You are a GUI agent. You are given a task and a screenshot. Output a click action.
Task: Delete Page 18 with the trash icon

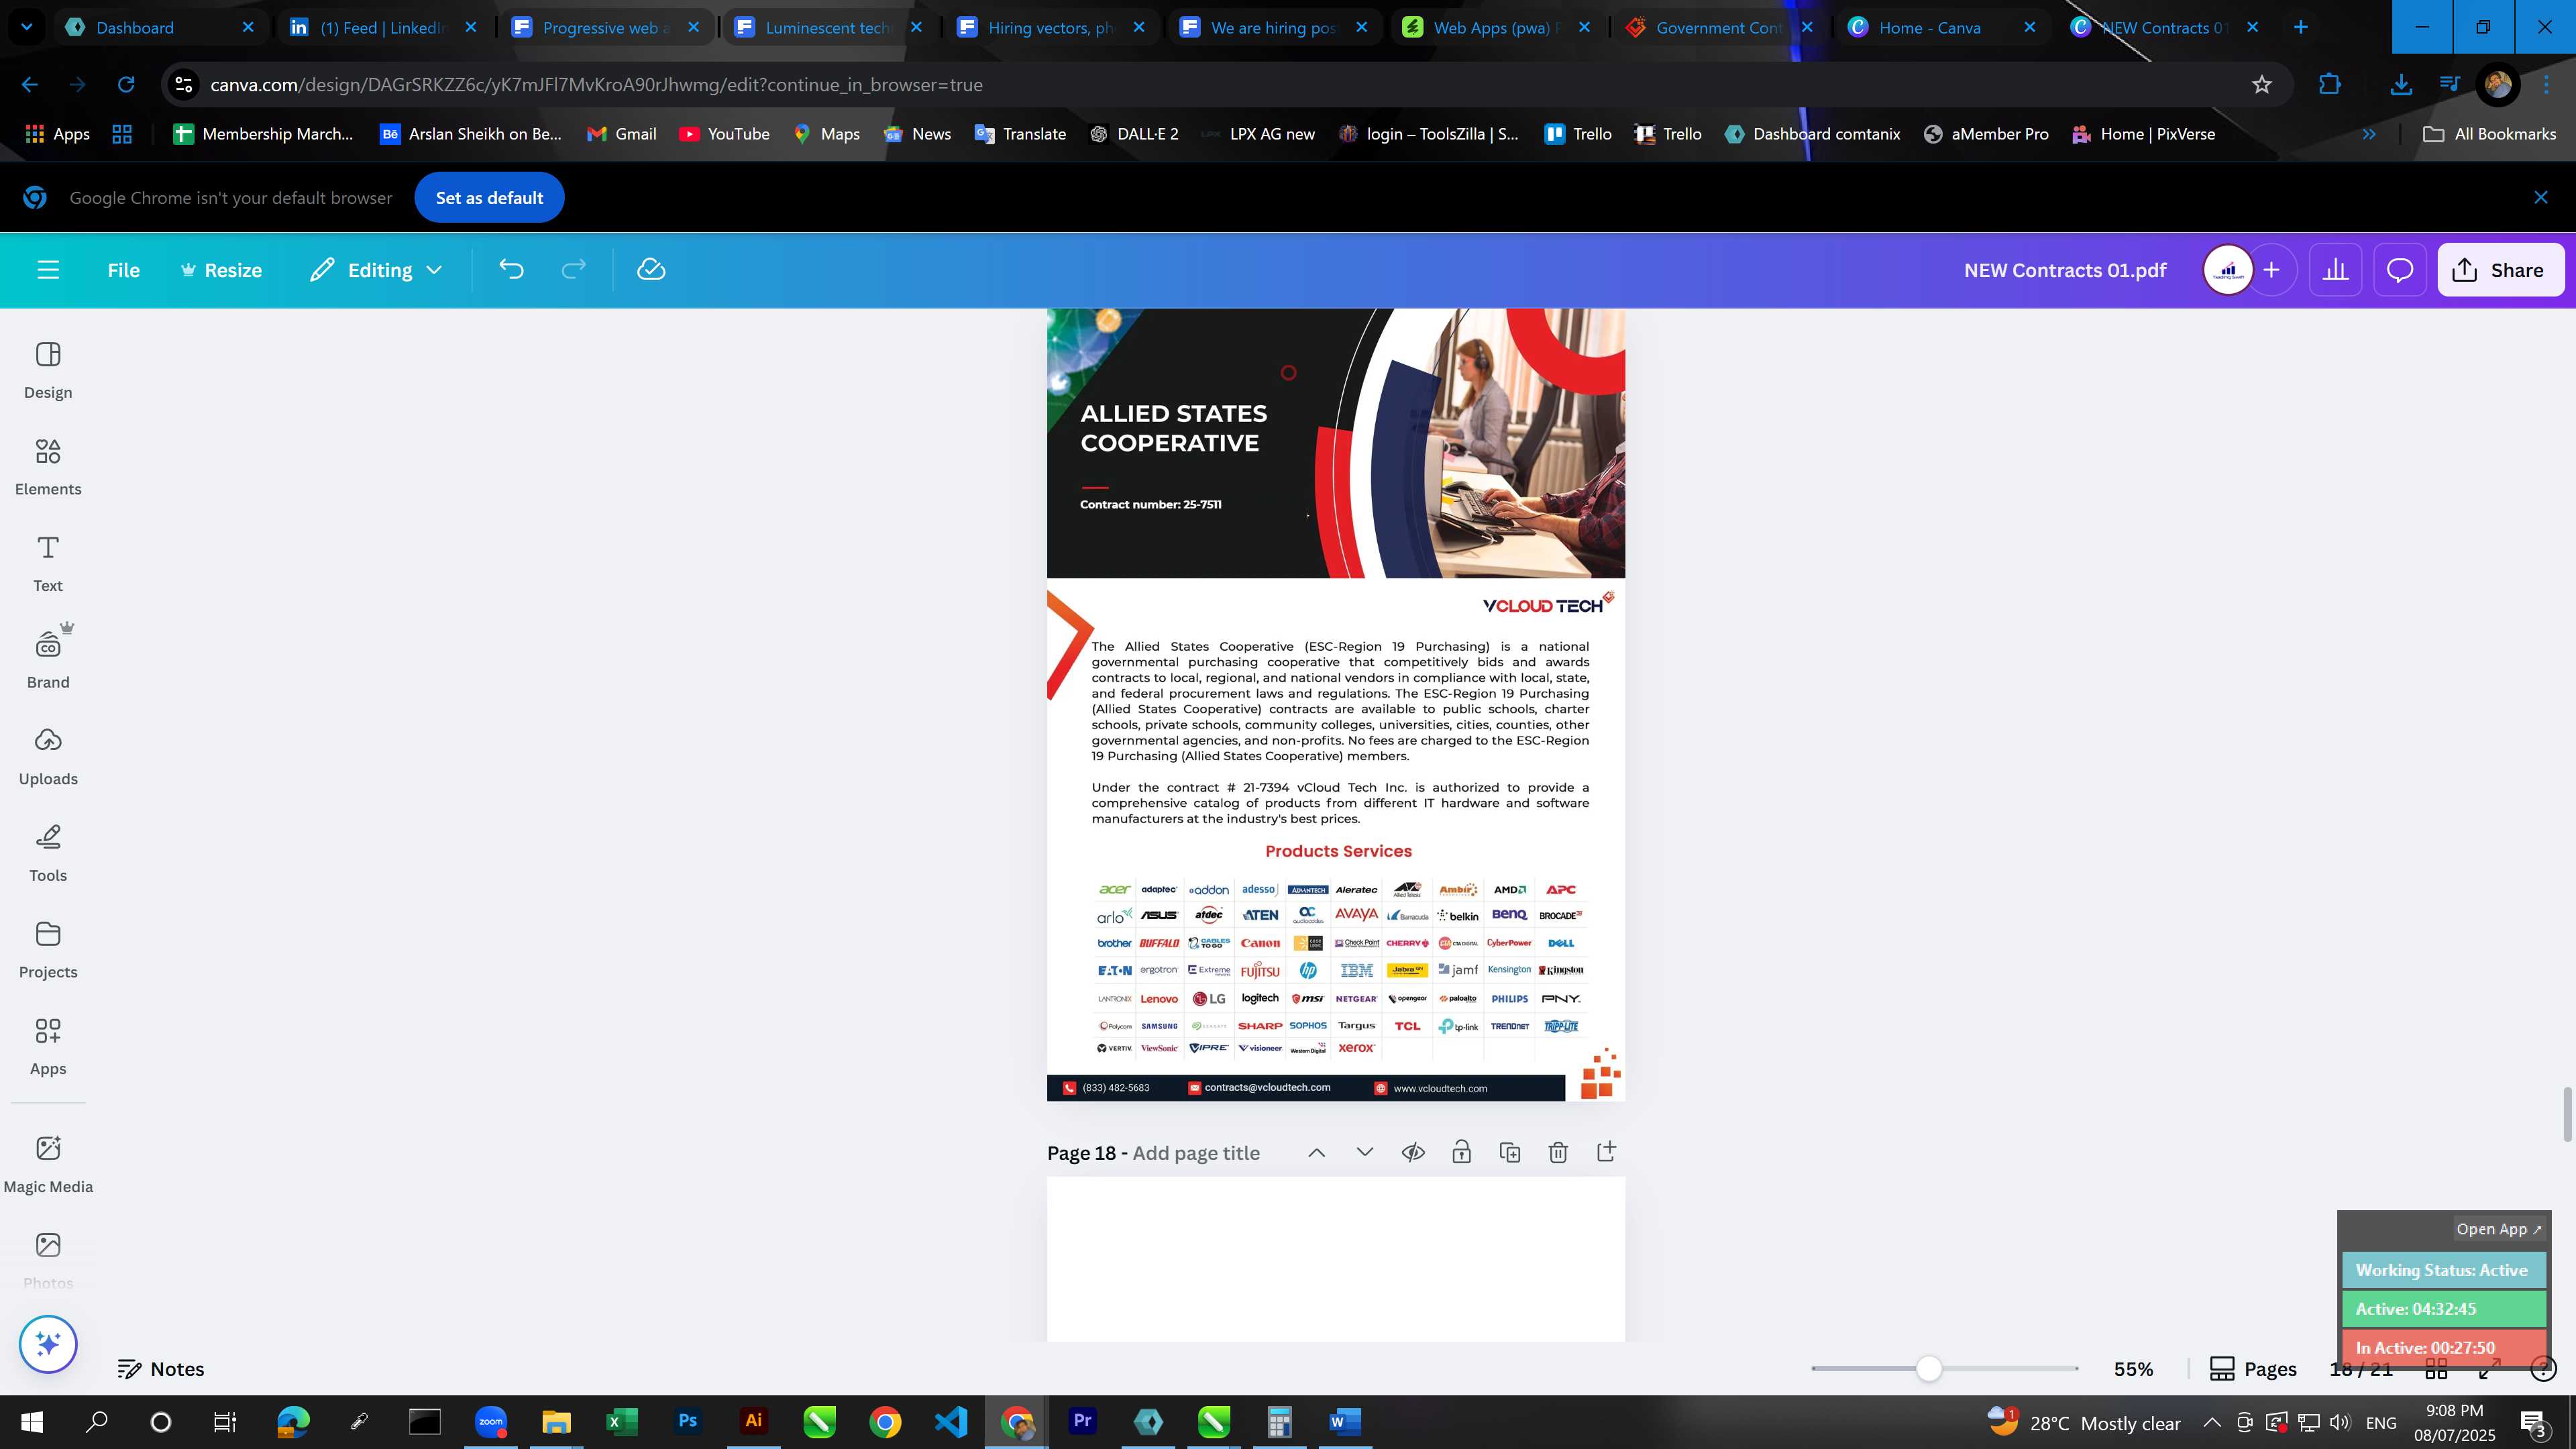pos(1558,1153)
